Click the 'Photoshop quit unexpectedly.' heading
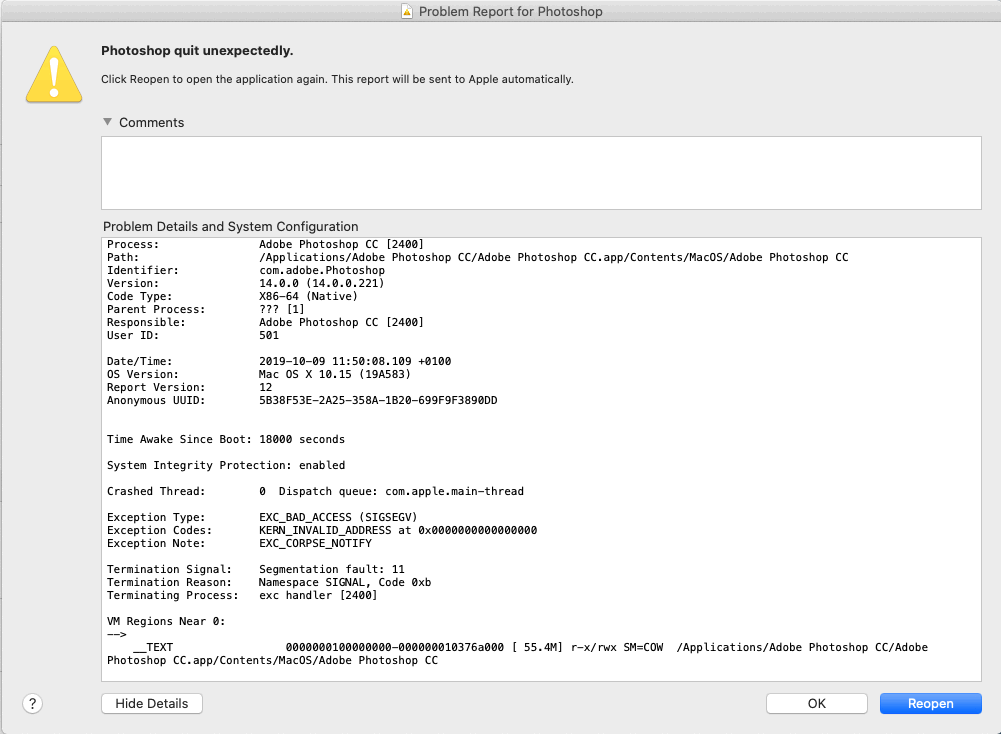The width and height of the screenshot is (1001, 734). (197, 50)
